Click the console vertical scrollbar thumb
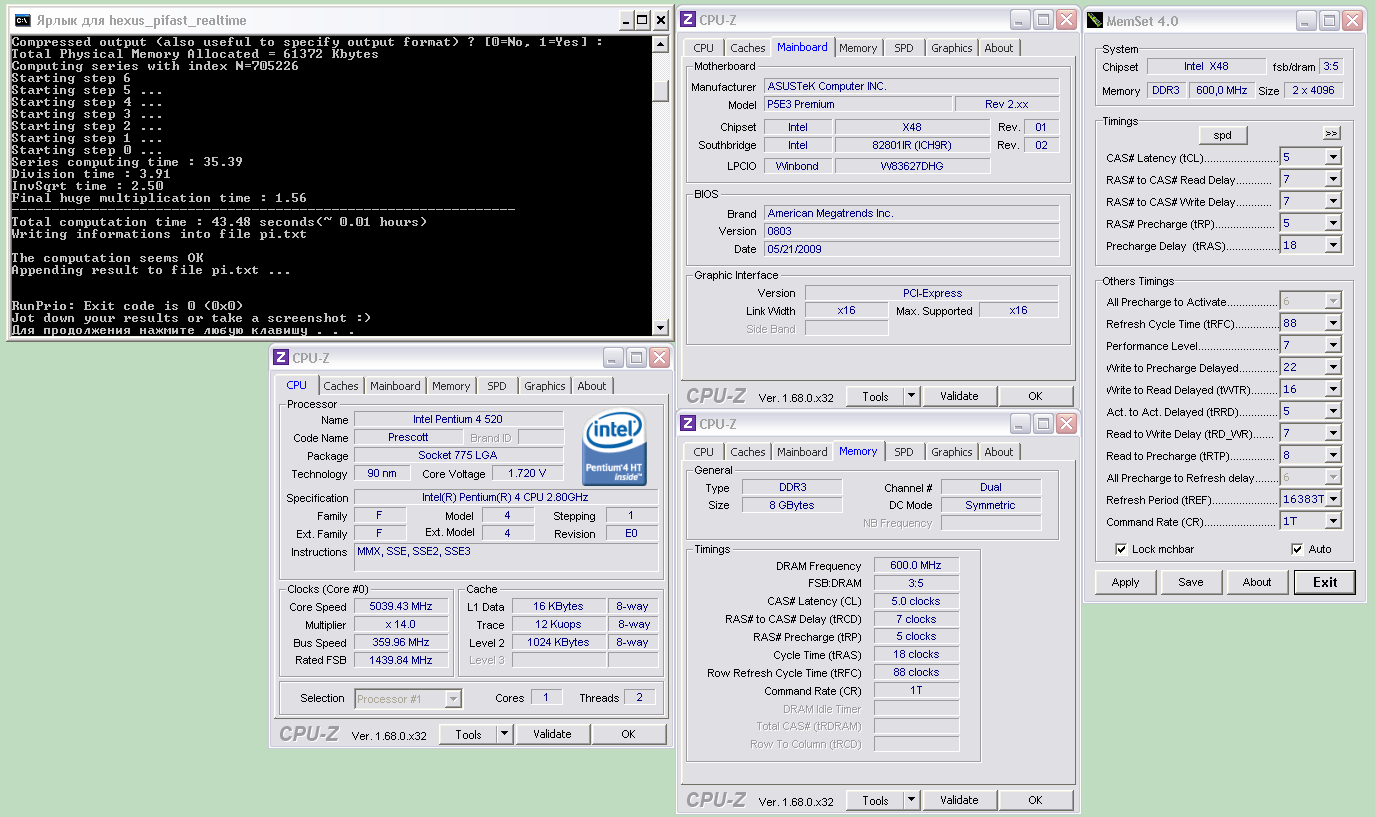Viewport: 1375px width, 817px height. [x=659, y=90]
